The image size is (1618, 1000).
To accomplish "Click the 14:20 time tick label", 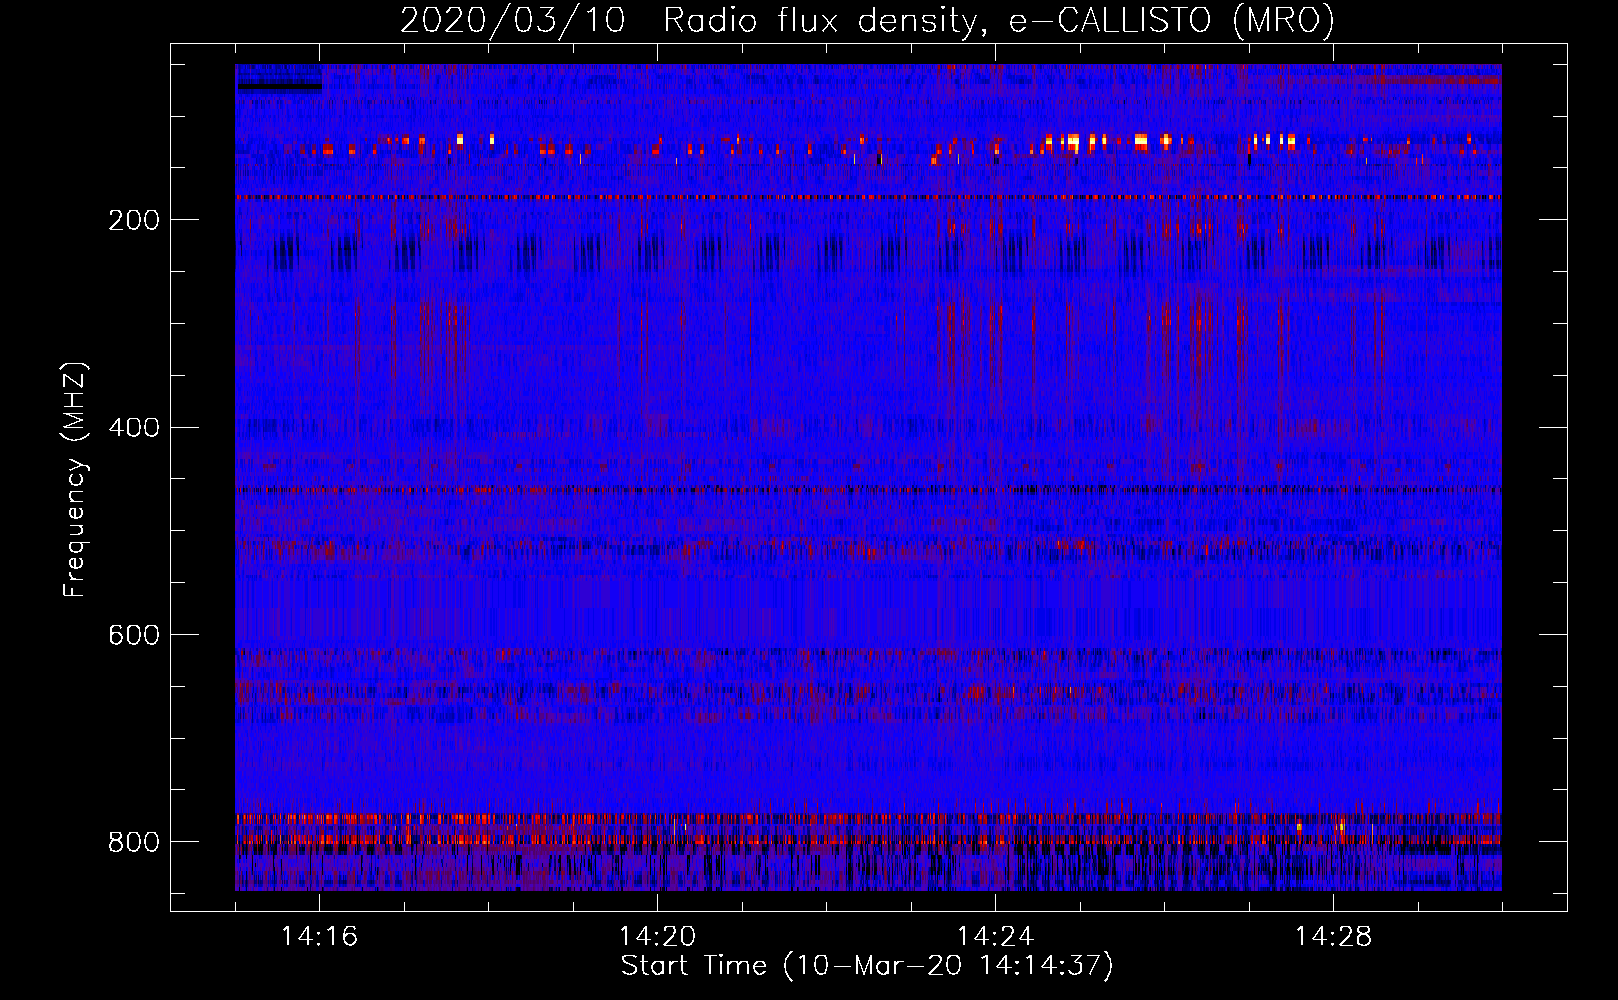I will pyautogui.click(x=658, y=937).
